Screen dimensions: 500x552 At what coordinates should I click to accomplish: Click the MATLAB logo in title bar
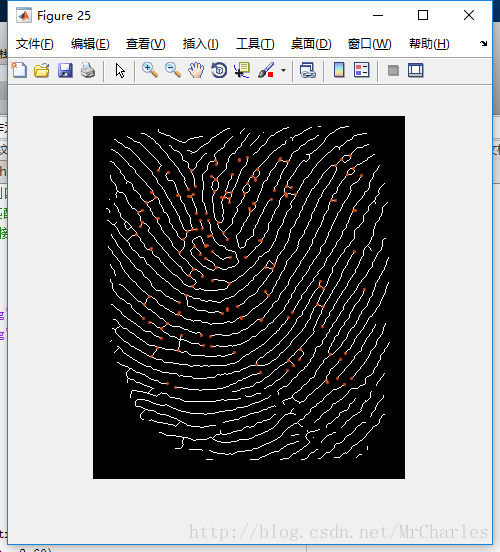[x=24, y=15]
